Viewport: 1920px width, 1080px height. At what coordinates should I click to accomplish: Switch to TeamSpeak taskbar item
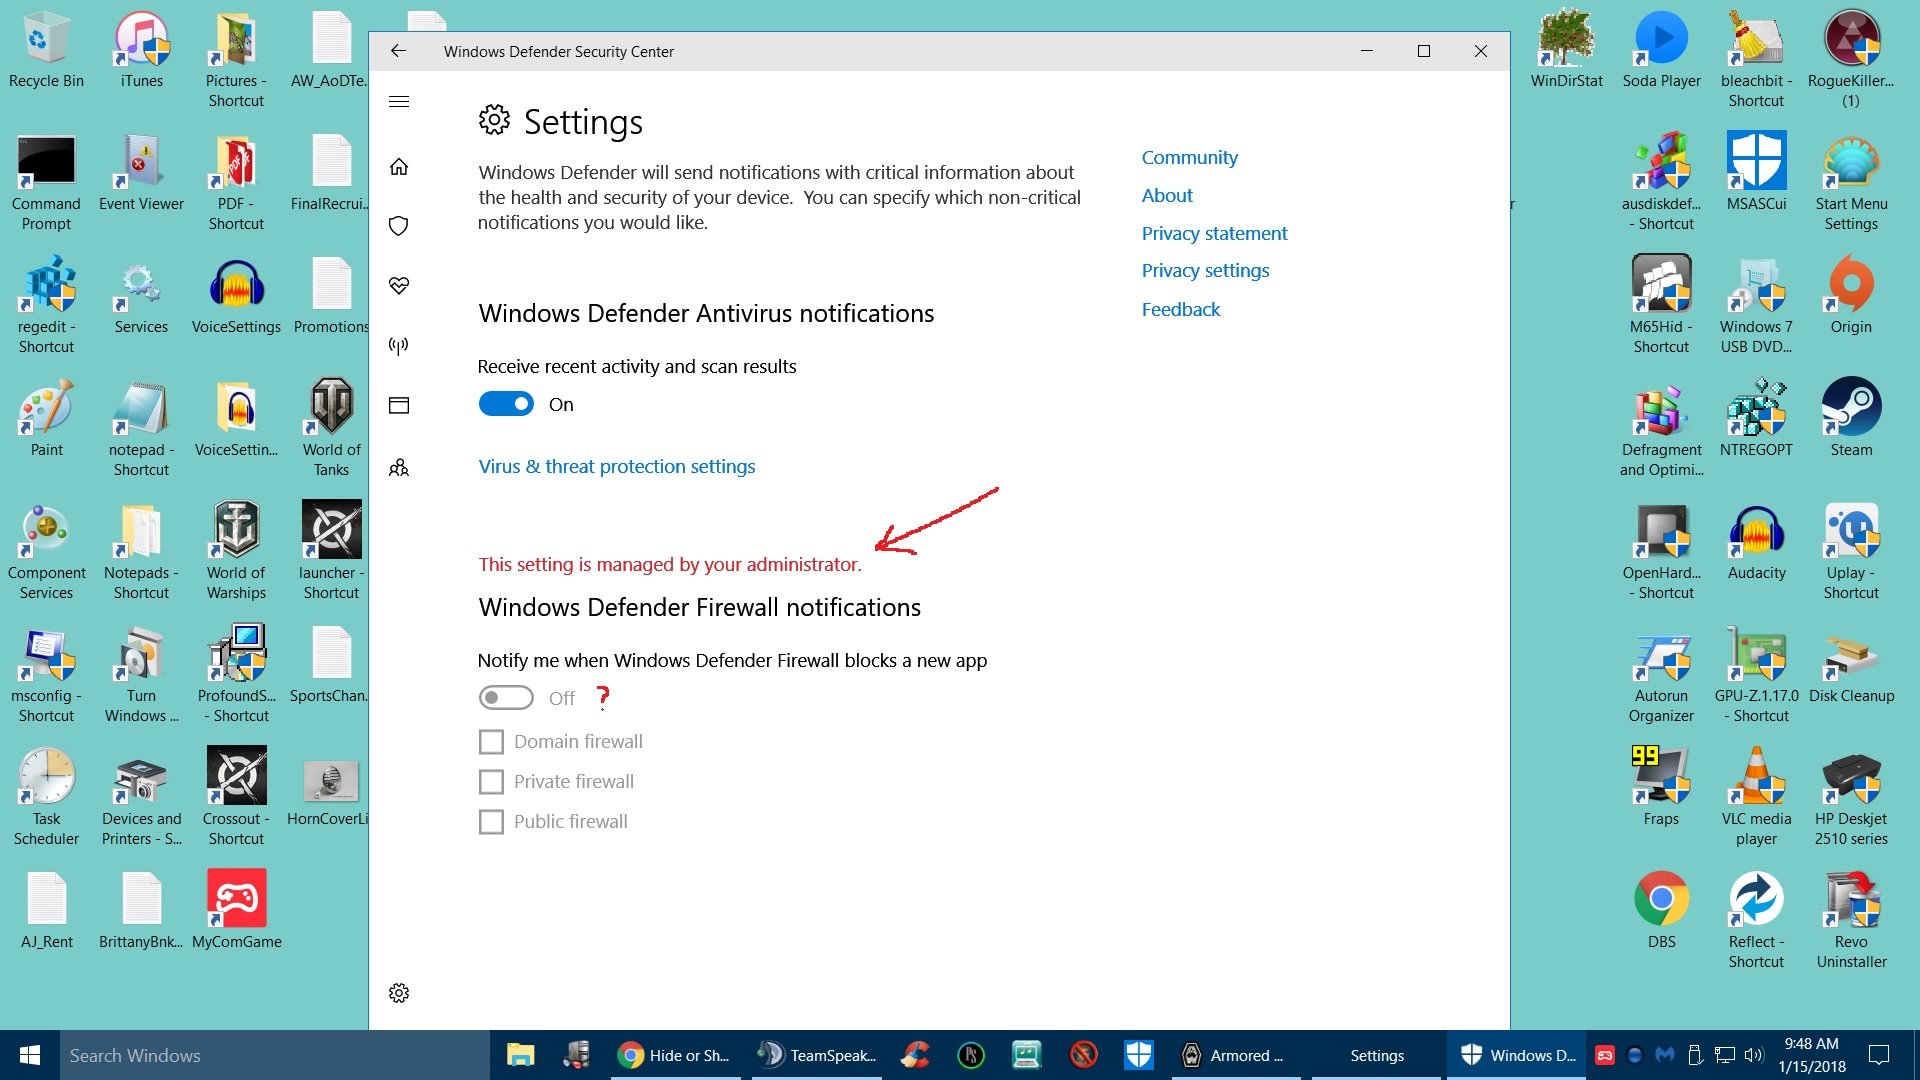(815, 1055)
